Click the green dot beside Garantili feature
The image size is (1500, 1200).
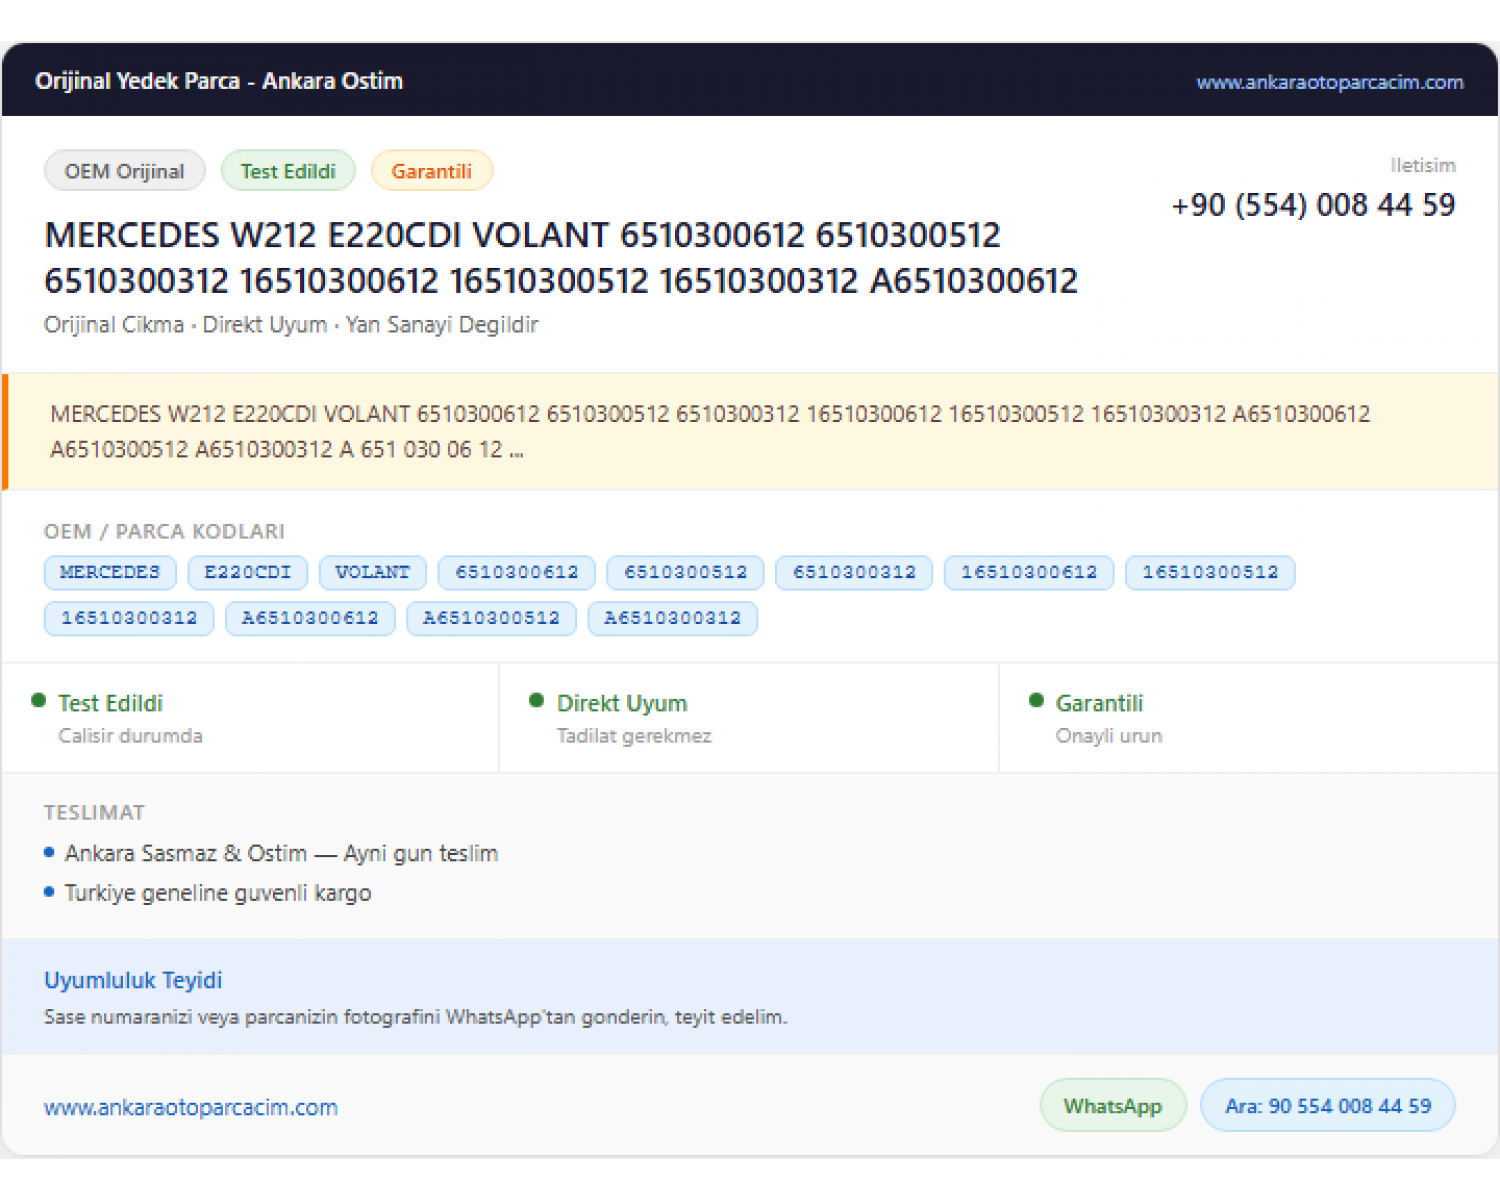click(1036, 701)
